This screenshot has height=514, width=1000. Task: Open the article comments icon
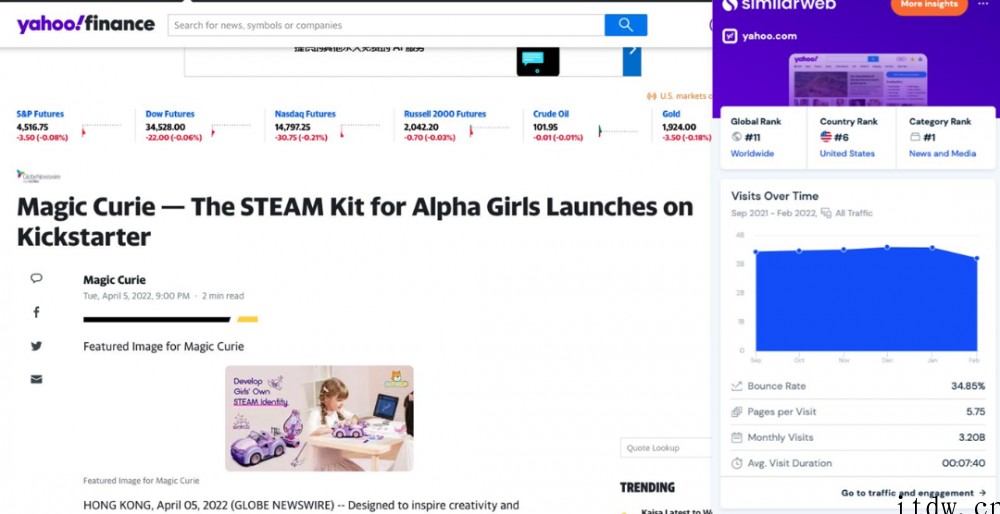click(36, 278)
